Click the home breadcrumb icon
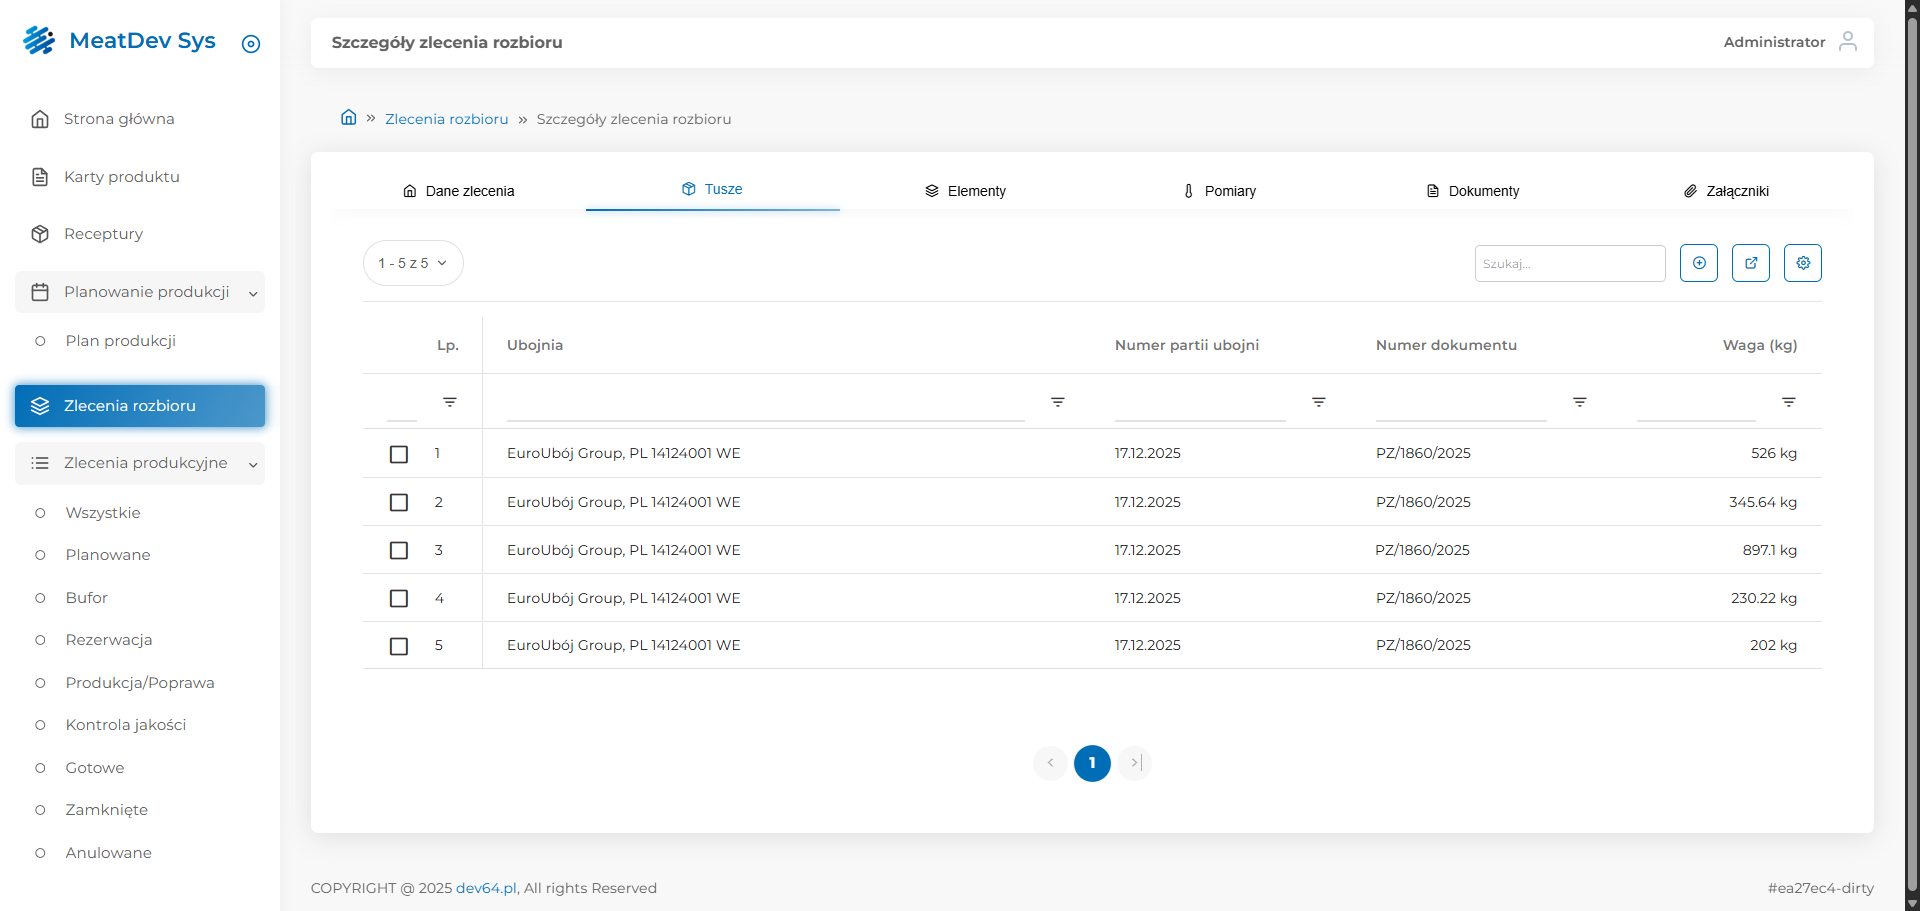This screenshot has width=1920, height=911. tap(348, 118)
